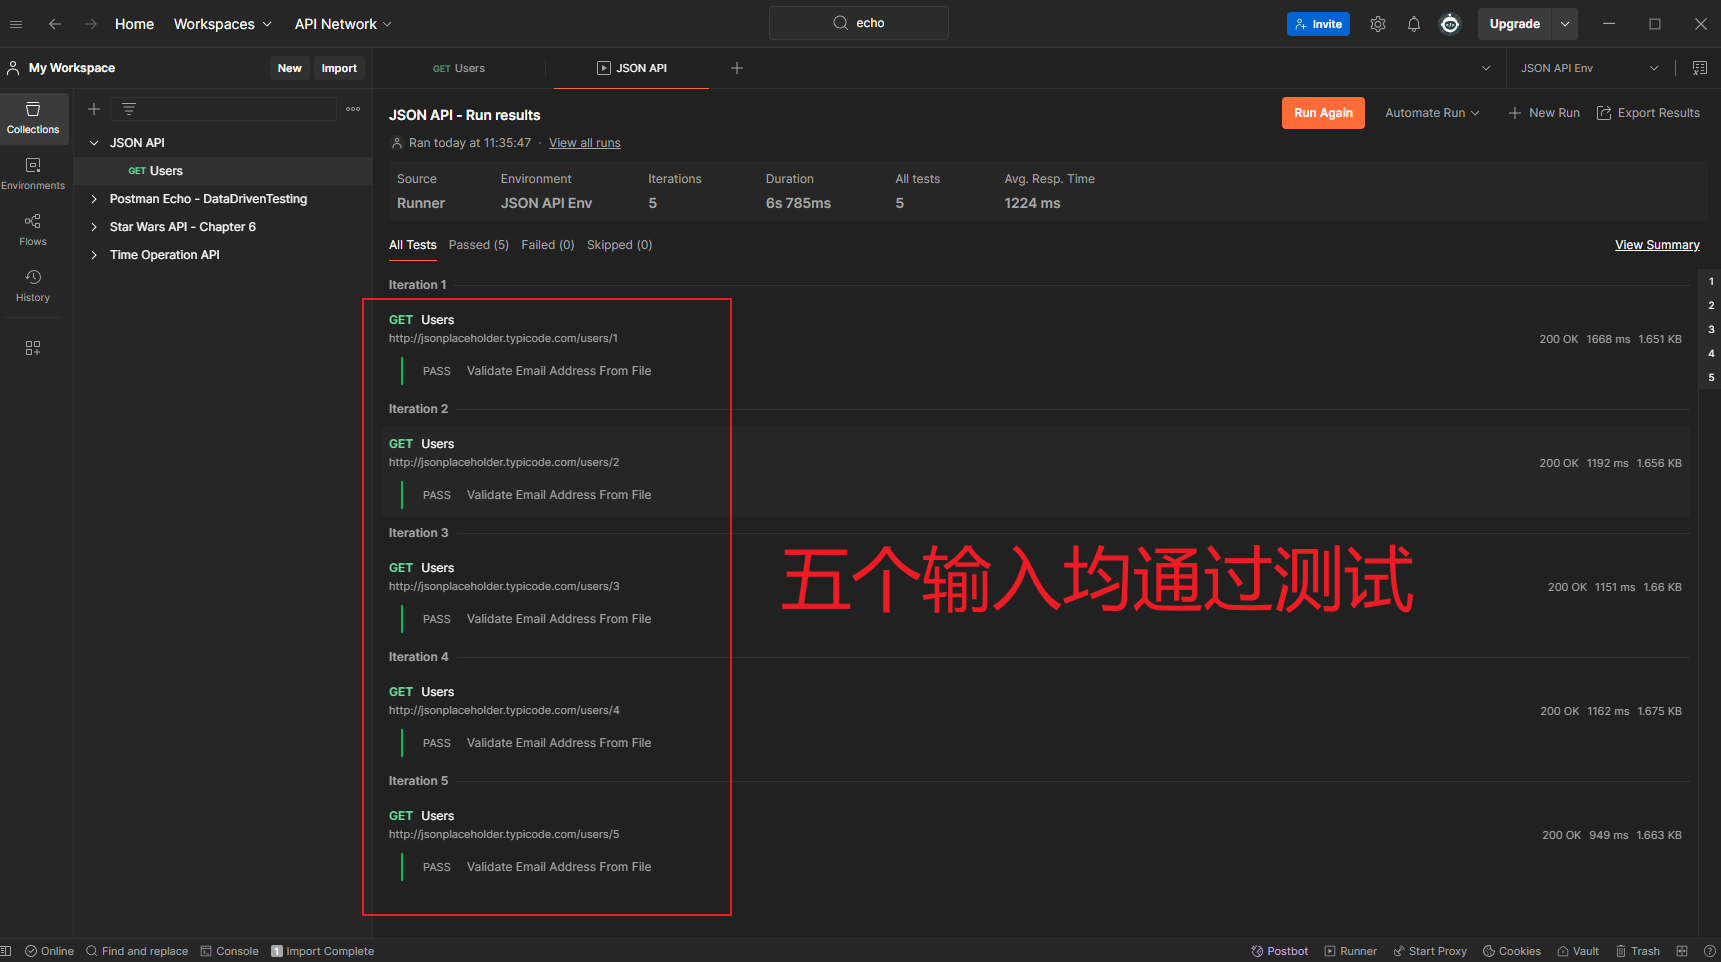Open the tabs overflow chevron
Viewport: 1721px width, 962px height.
1486,68
